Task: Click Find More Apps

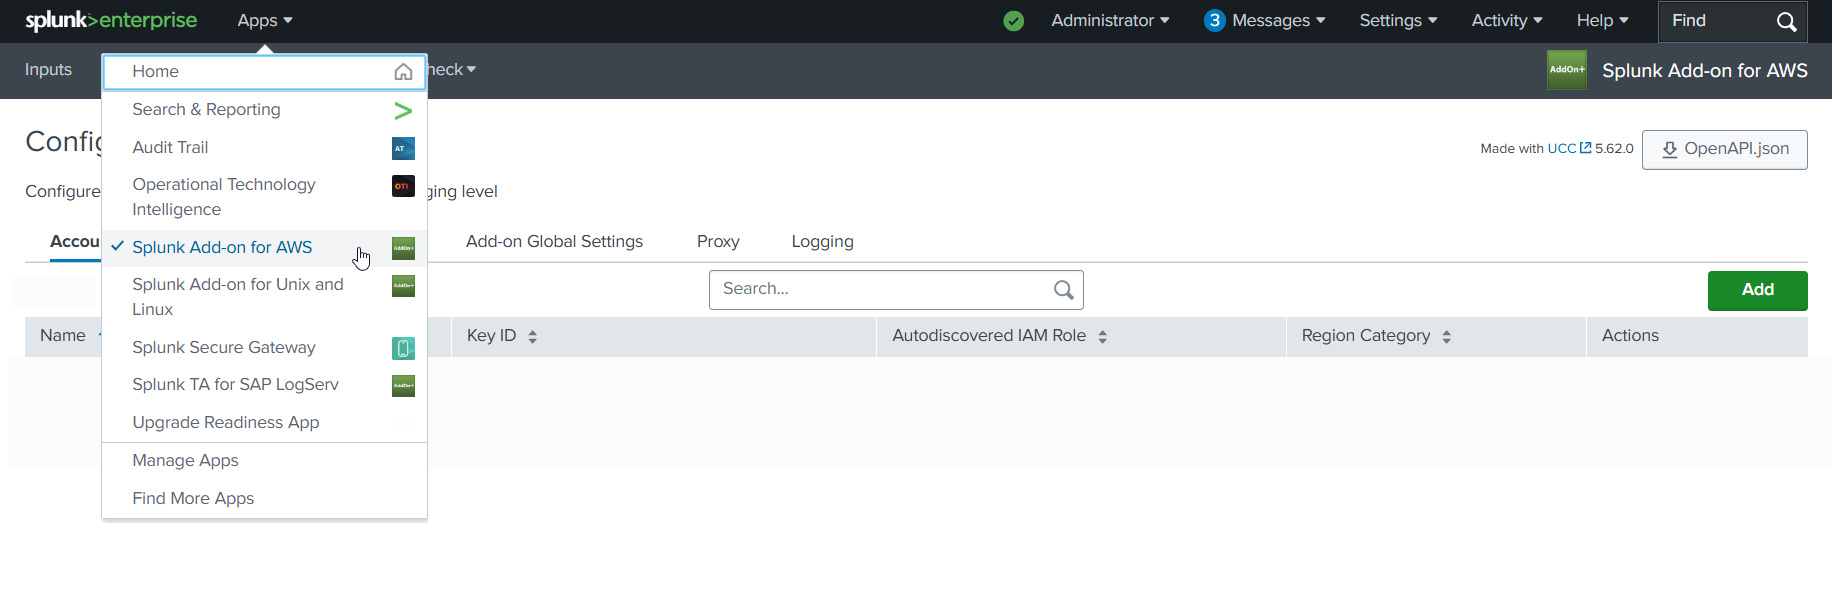Action: pos(265,499)
